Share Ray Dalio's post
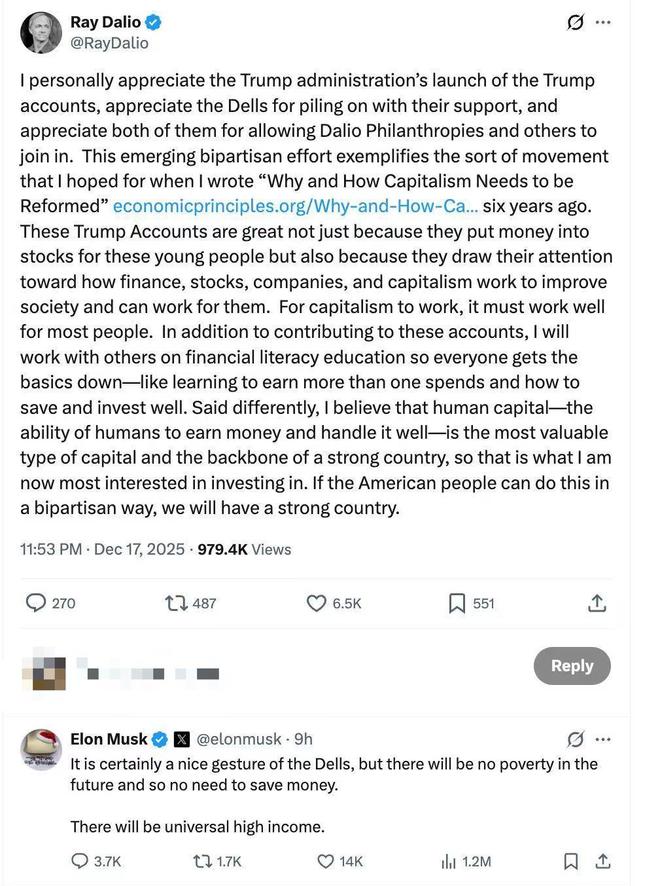This screenshot has height=886, width=660. coord(596,603)
